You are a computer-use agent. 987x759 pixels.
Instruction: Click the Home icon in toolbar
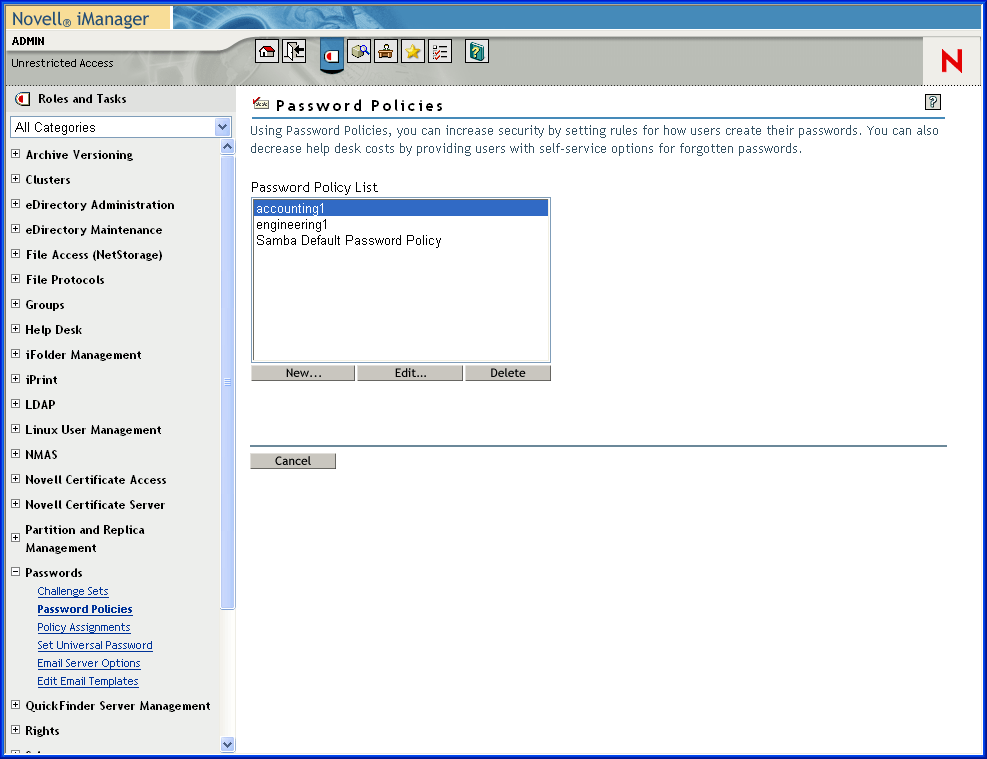(x=267, y=52)
